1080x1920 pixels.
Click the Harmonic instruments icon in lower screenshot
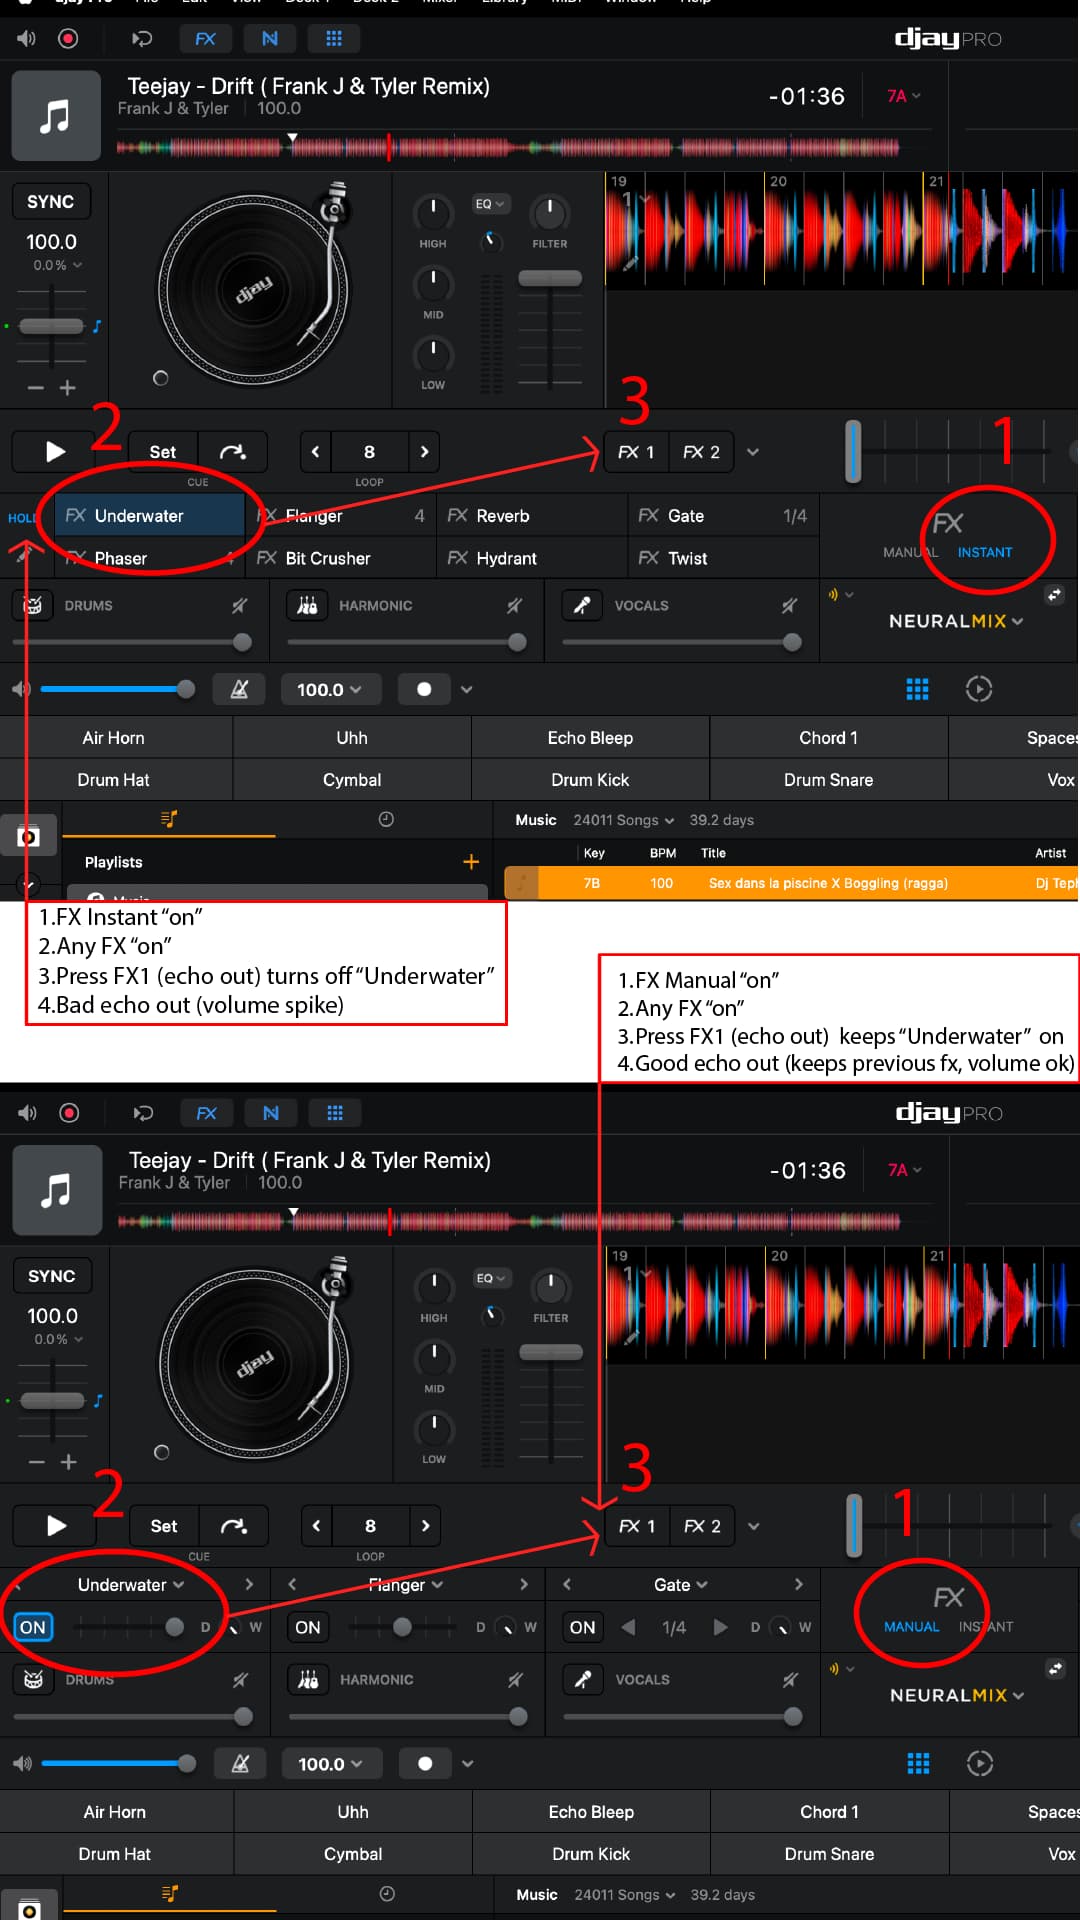tap(308, 1680)
